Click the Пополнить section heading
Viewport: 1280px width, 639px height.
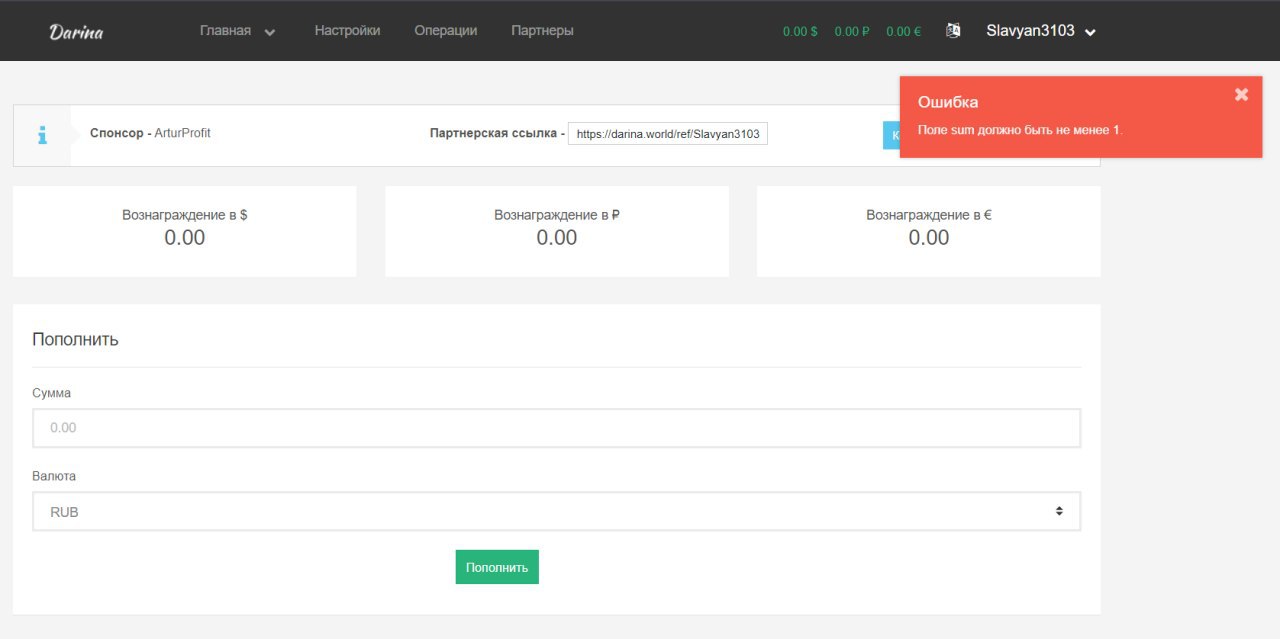tap(75, 339)
